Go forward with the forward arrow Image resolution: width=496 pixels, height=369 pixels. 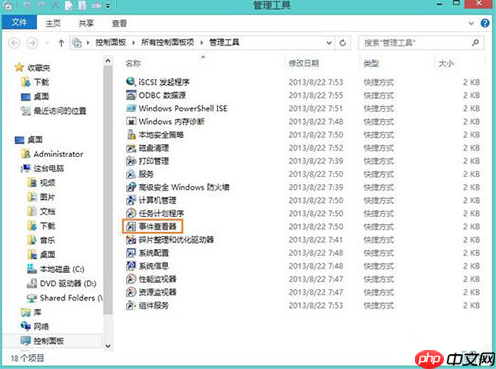pos(32,43)
